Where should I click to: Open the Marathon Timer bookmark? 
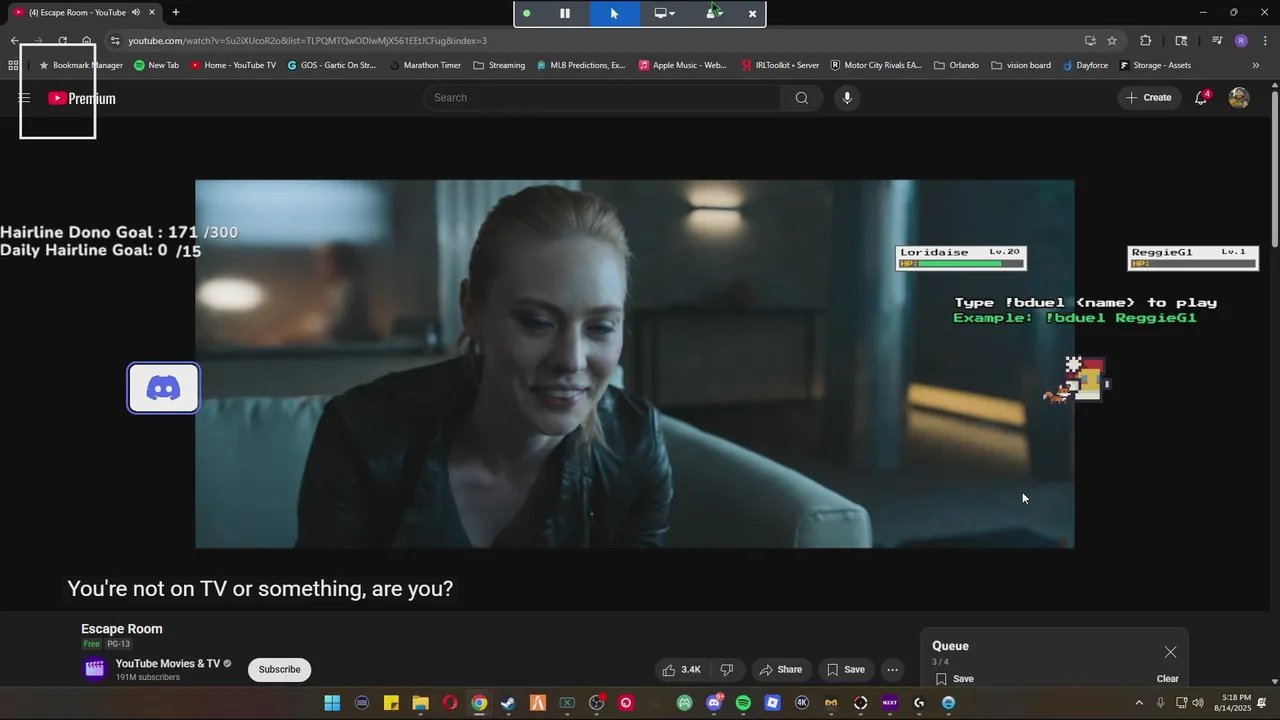point(425,65)
